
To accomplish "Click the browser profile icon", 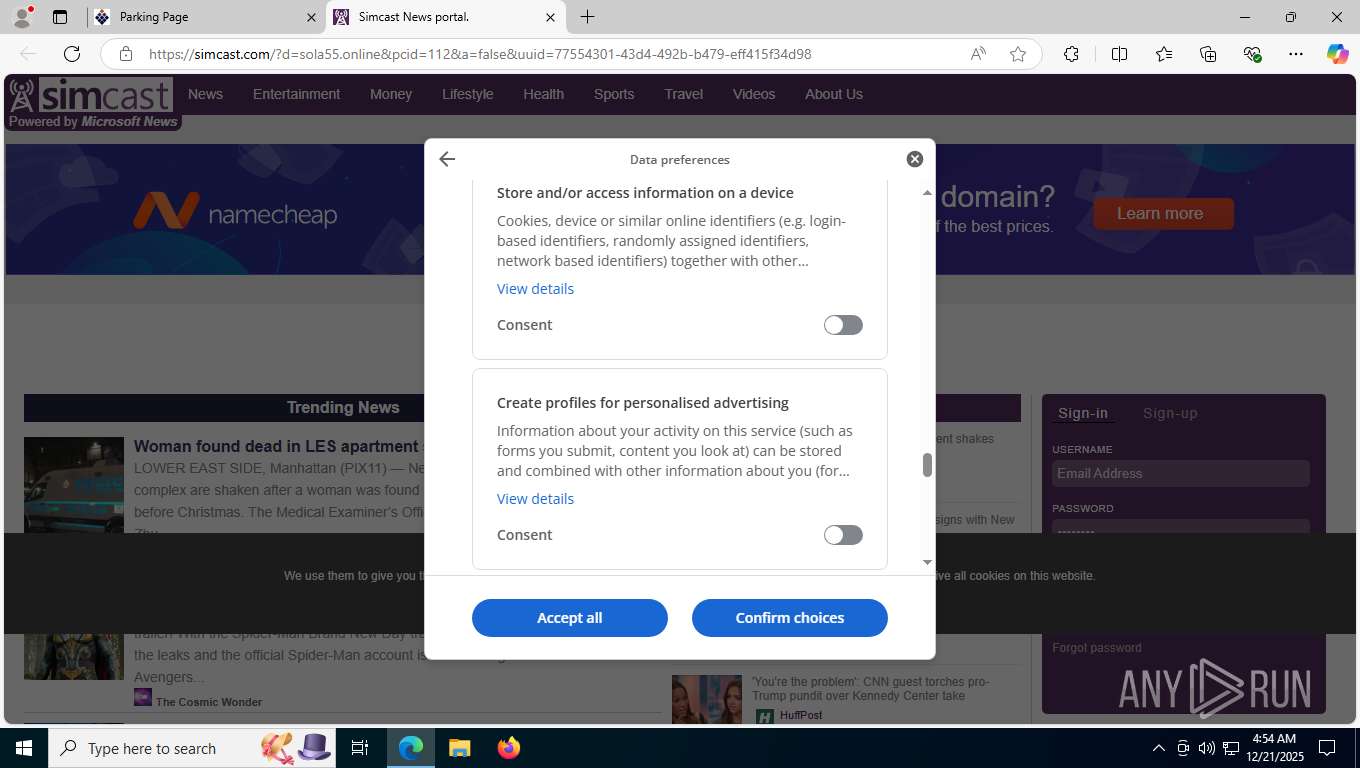I will tap(21, 17).
